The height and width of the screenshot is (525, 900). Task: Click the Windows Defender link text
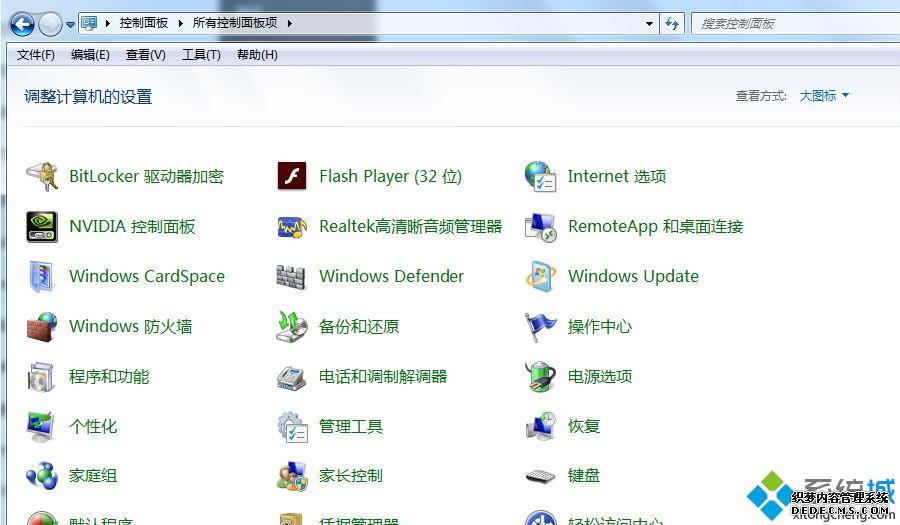pos(391,276)
